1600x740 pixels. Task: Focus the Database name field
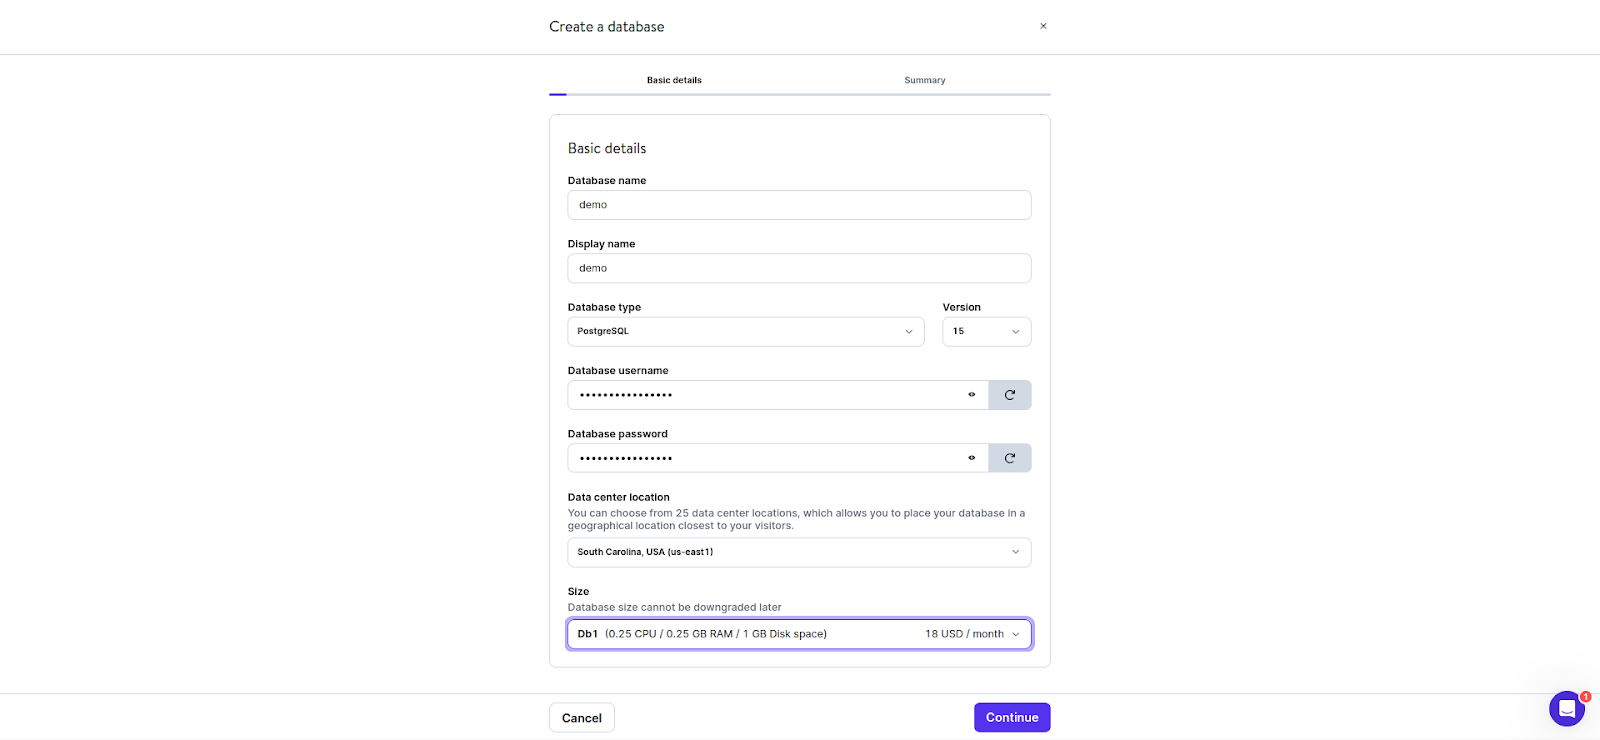tap(799, 205)
